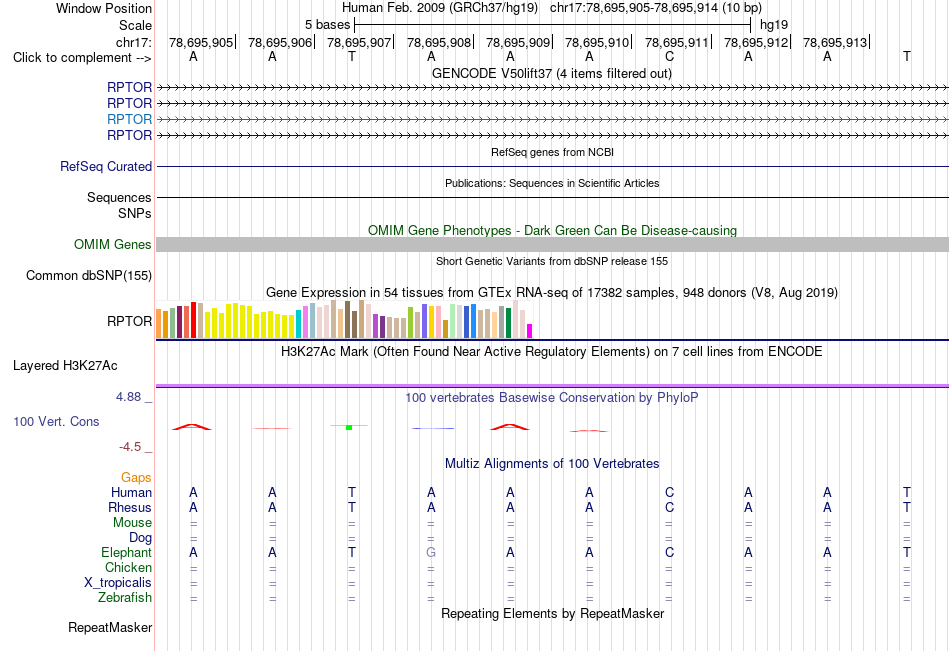The height and width of the screenshot is (651, 950).
Task: Select the X_tropicalis alignment row label
Action: coord(118,583)
